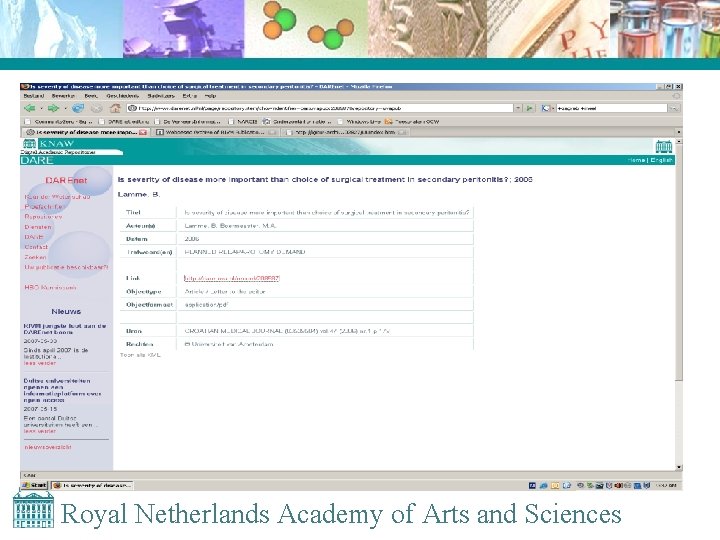This screenshot has height=540, width=720.
Task: Open the 'DARE uitvoering' bookmark
Action: click(x=125, y=122)
